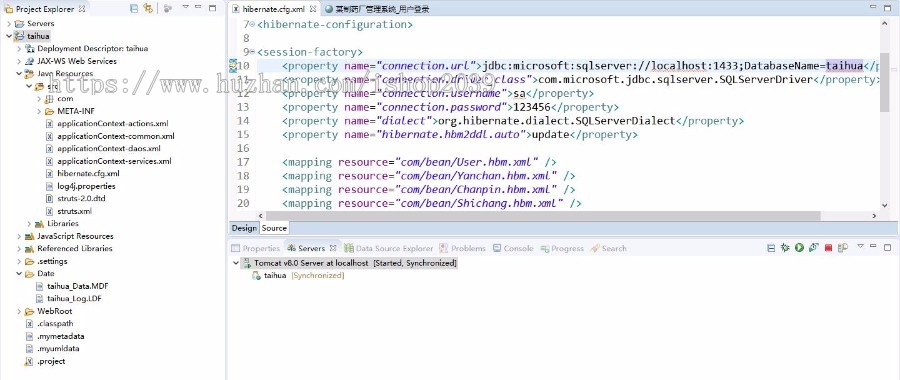Expand the .settings folder
This screenshot has height=380, width=900.
(x=19, y=261)
